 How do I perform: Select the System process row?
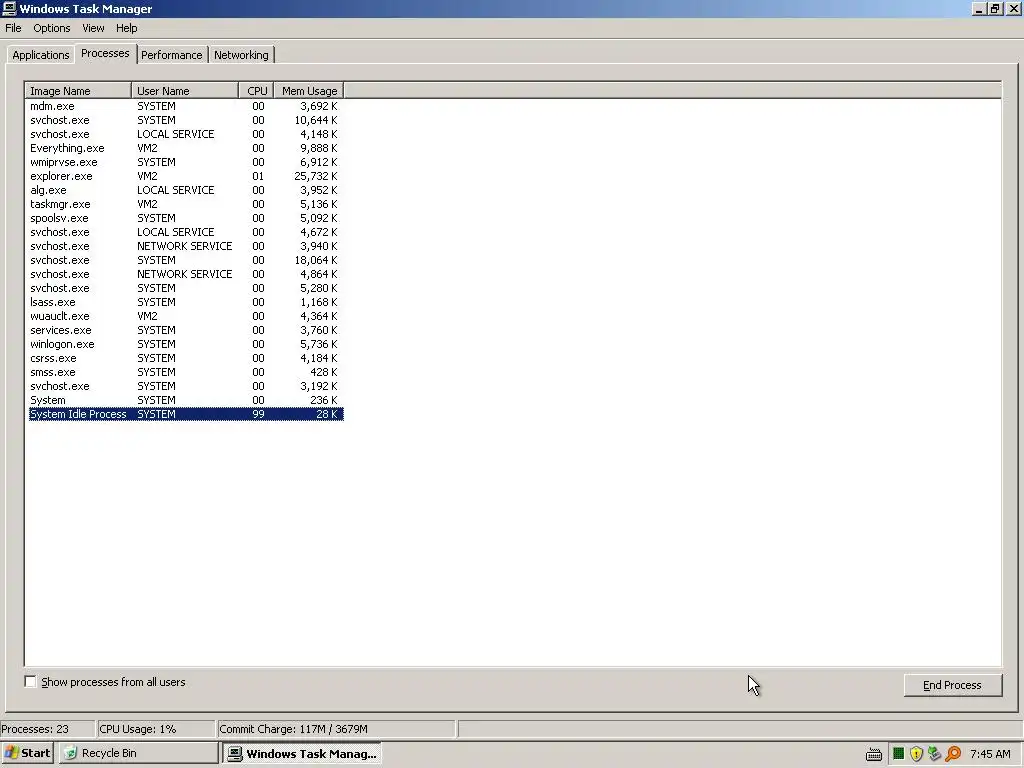[x=186, y=400]
